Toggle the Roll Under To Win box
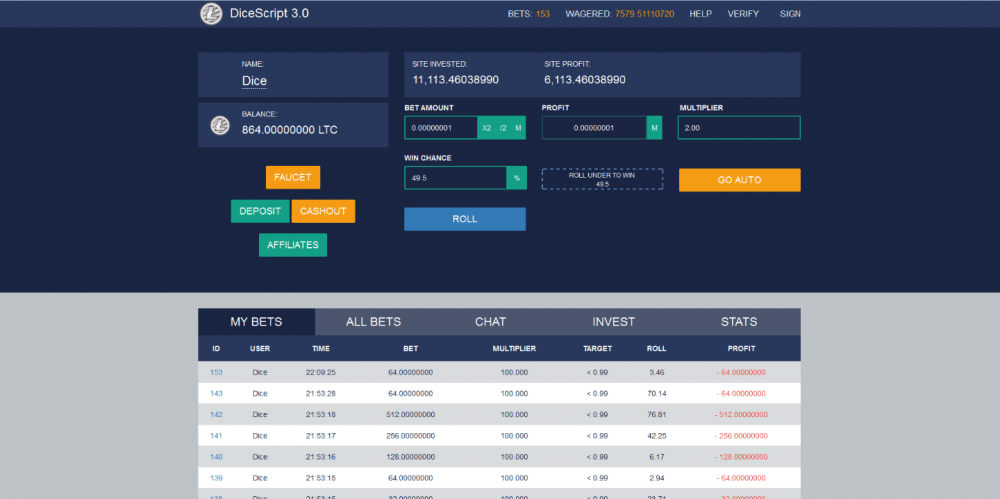Image resolution: width=1000 pixels, height=499 pixels. 602,179
